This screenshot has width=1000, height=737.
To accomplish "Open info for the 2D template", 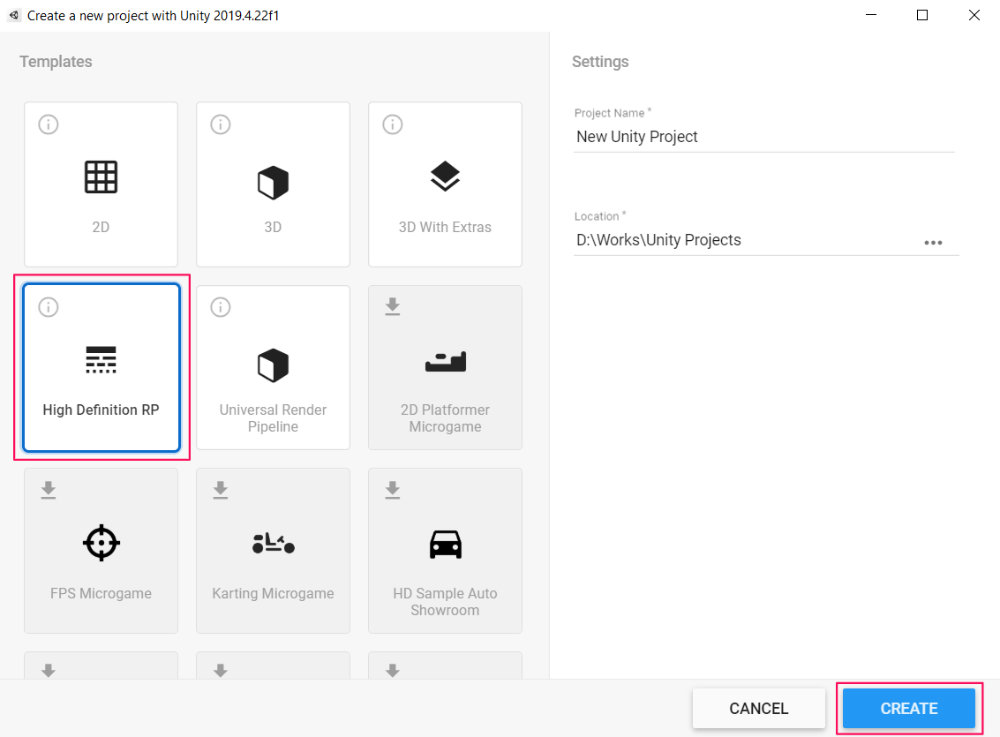I will point(48,124).
